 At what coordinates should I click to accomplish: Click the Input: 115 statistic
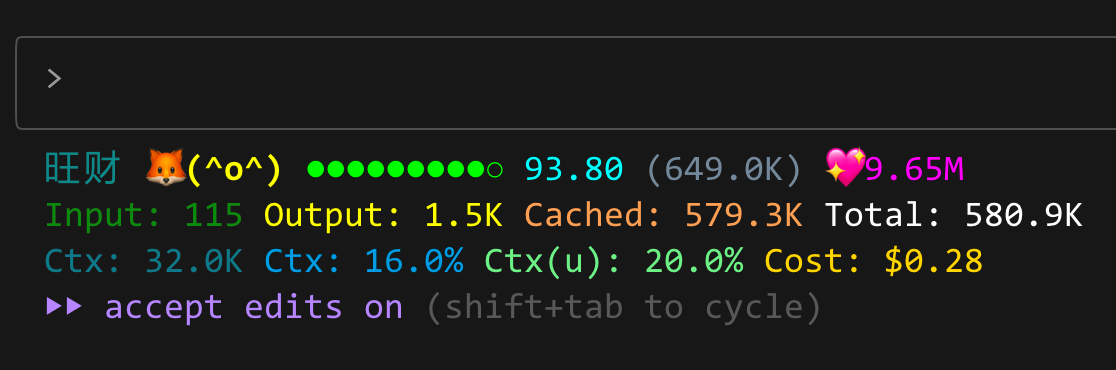(x=144, y=216)
